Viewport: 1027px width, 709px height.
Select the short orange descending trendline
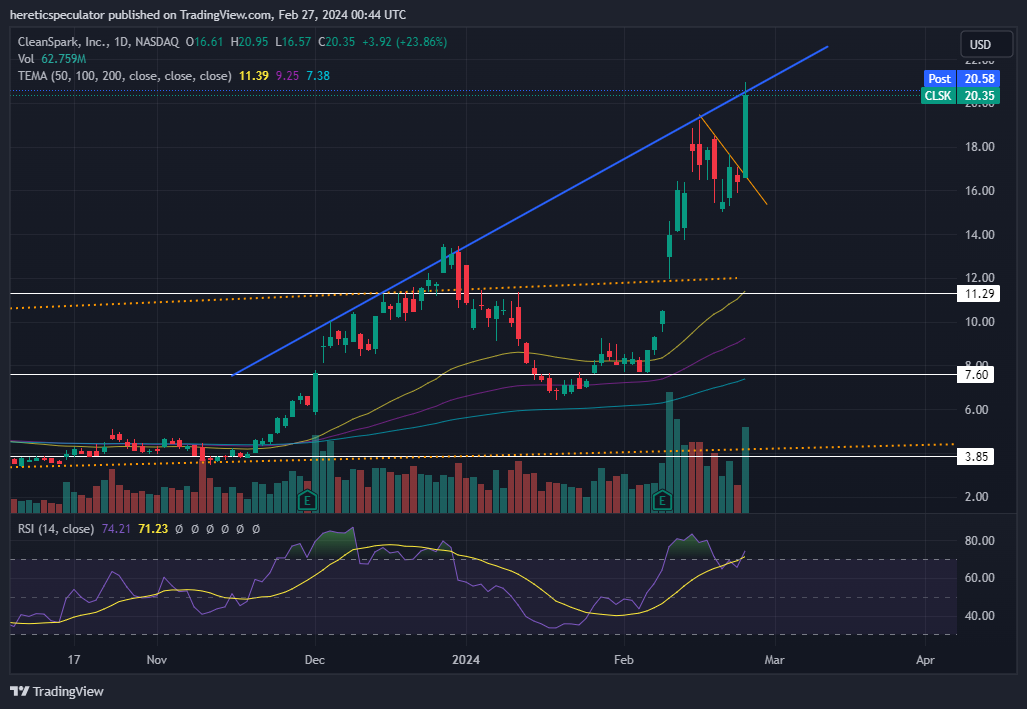pyautogui.click(x=732, y=159)
